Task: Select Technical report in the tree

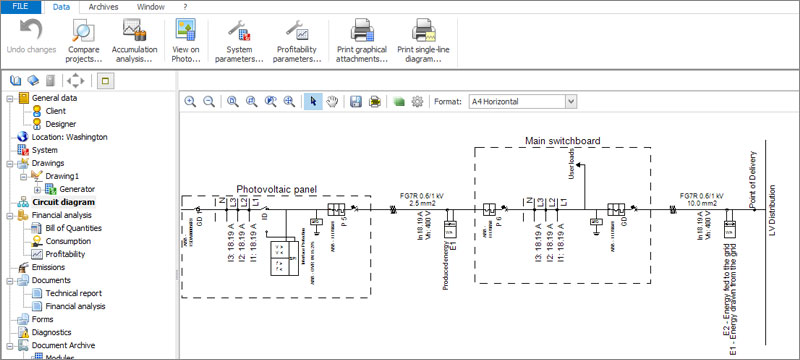Action: (x=73, y=293)
